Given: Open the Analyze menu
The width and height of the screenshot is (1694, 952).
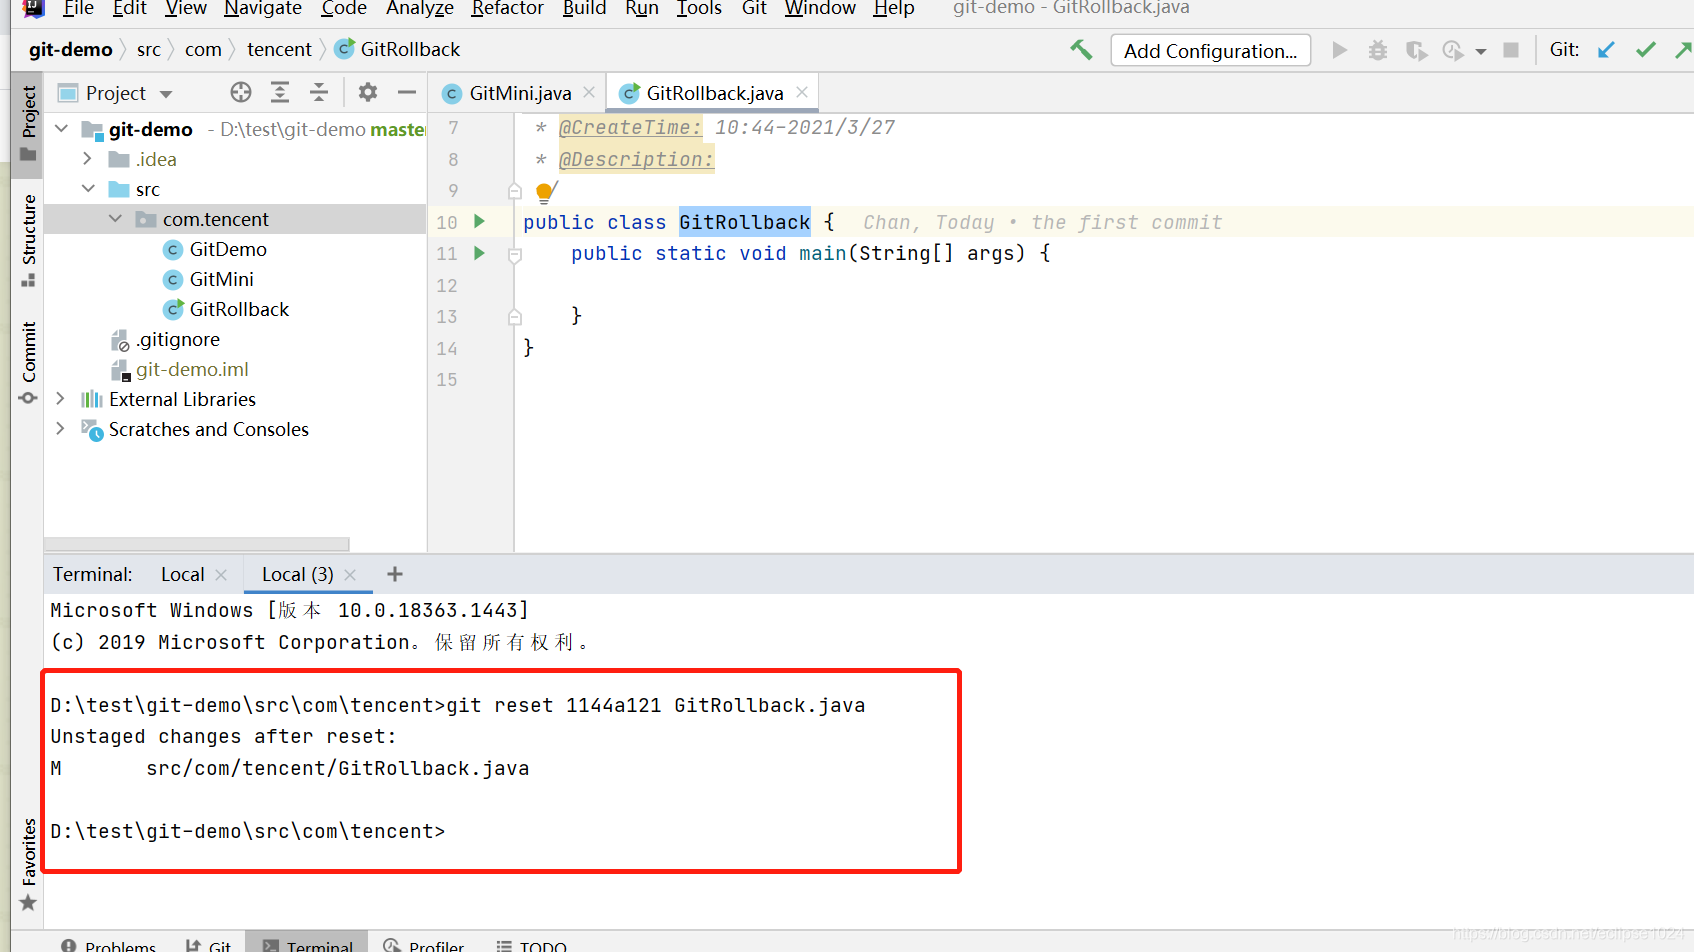Looking at the screenshot, I should [419, 8].
